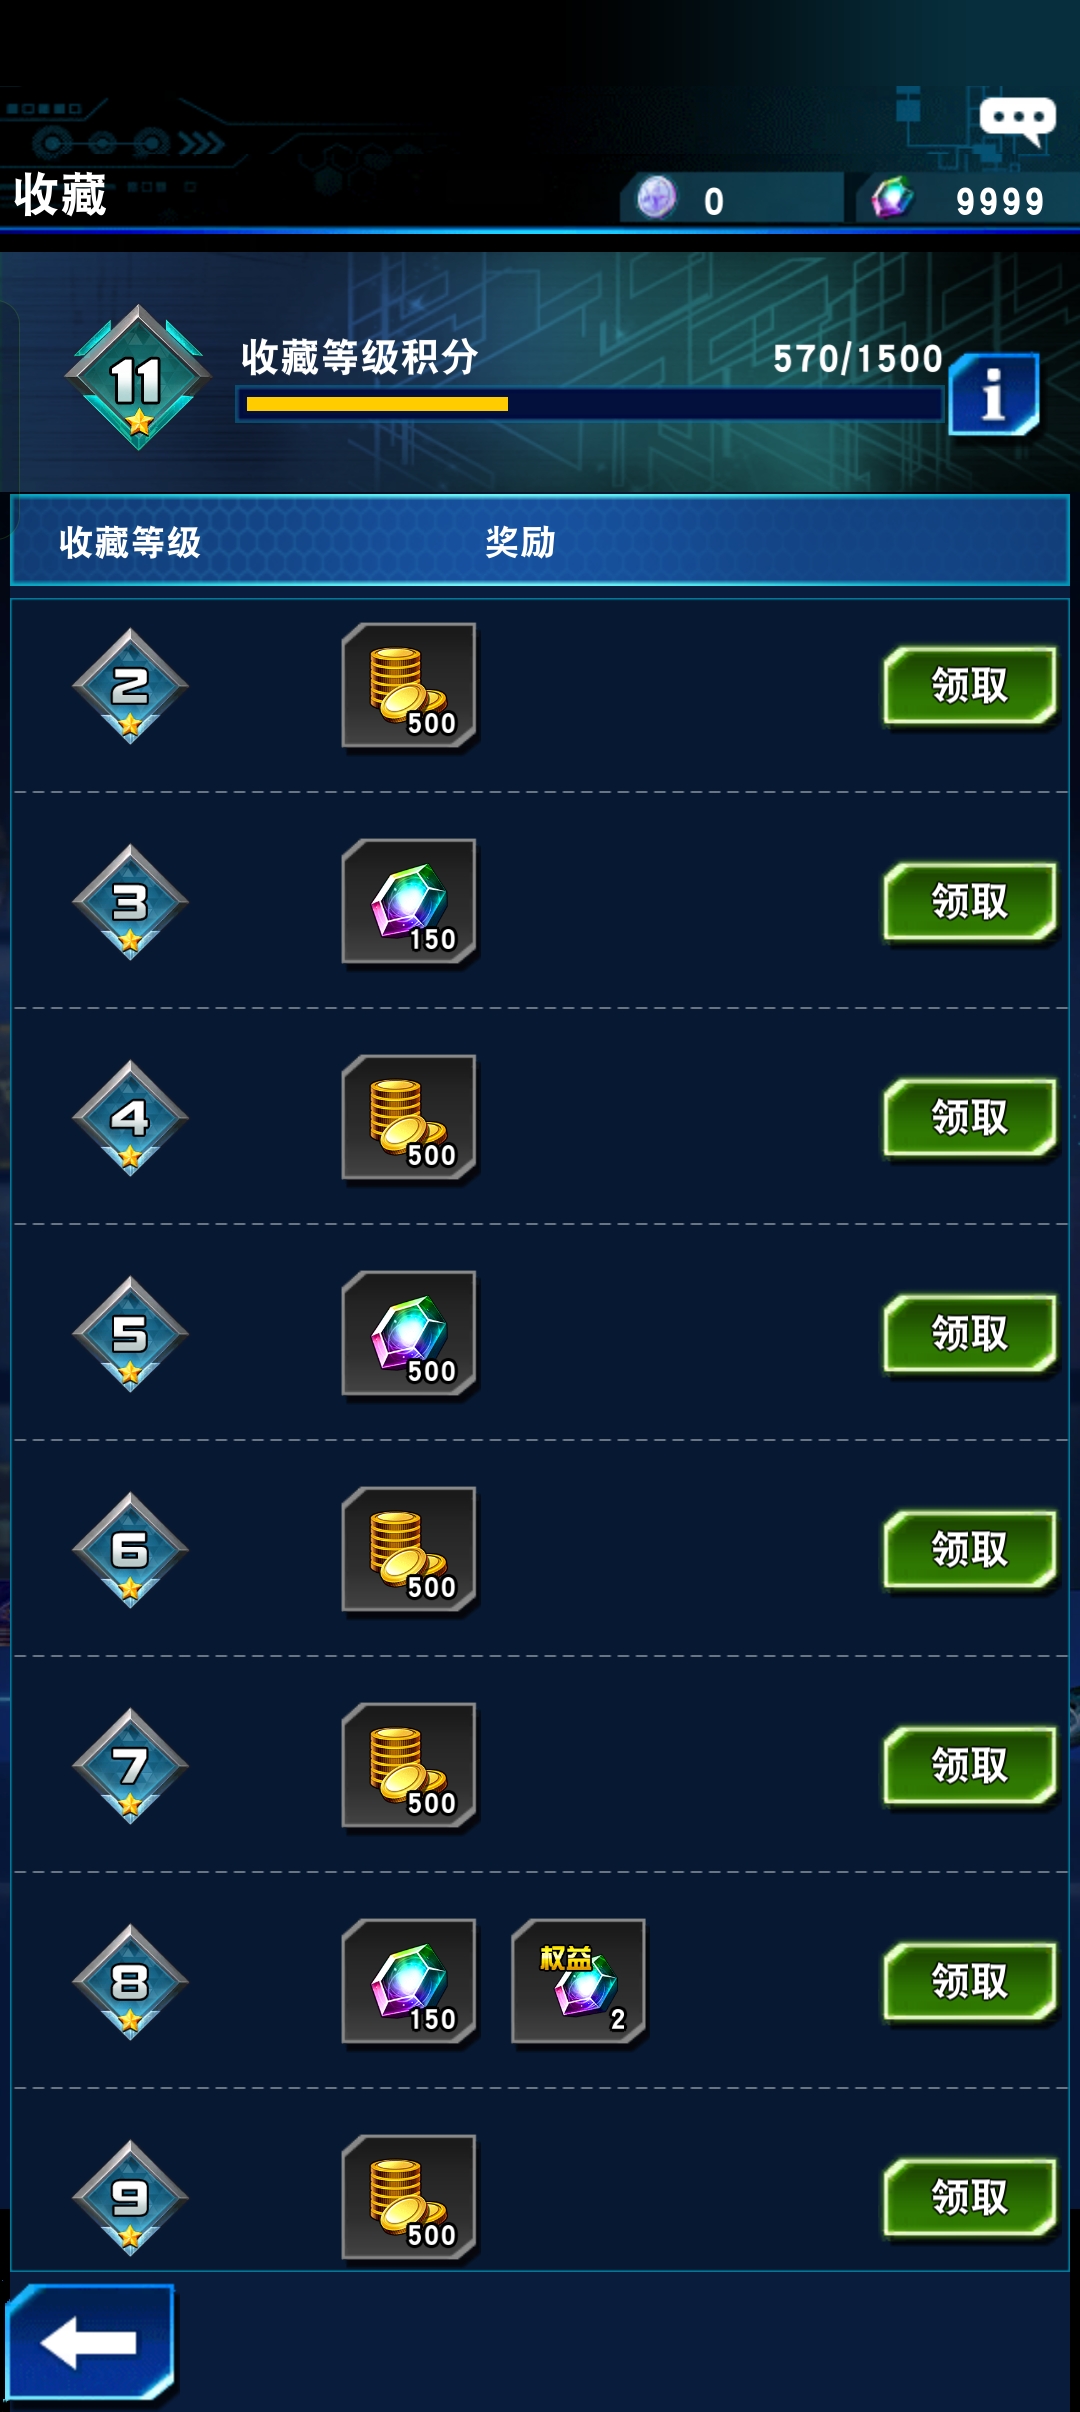Tap the purple orb currency counter
The width and height of the screenshot is (1080, 2412).
point(732,199)
